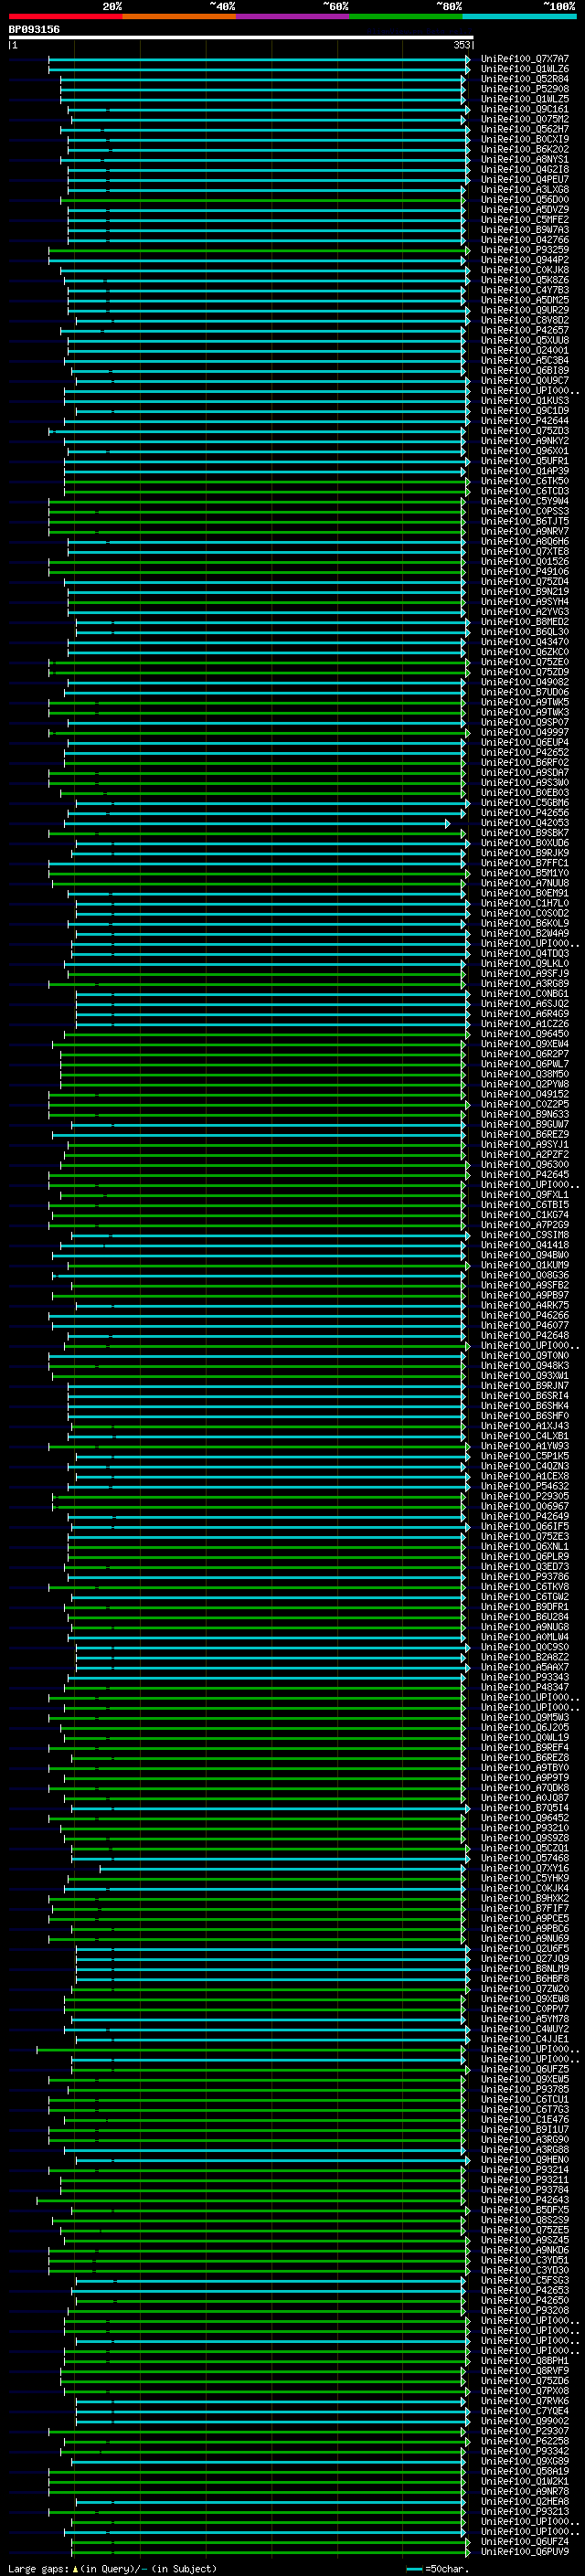Select the UniRef100_A3LXG8 label
This screenshot has width=585, height=2576.
point(524,189)
